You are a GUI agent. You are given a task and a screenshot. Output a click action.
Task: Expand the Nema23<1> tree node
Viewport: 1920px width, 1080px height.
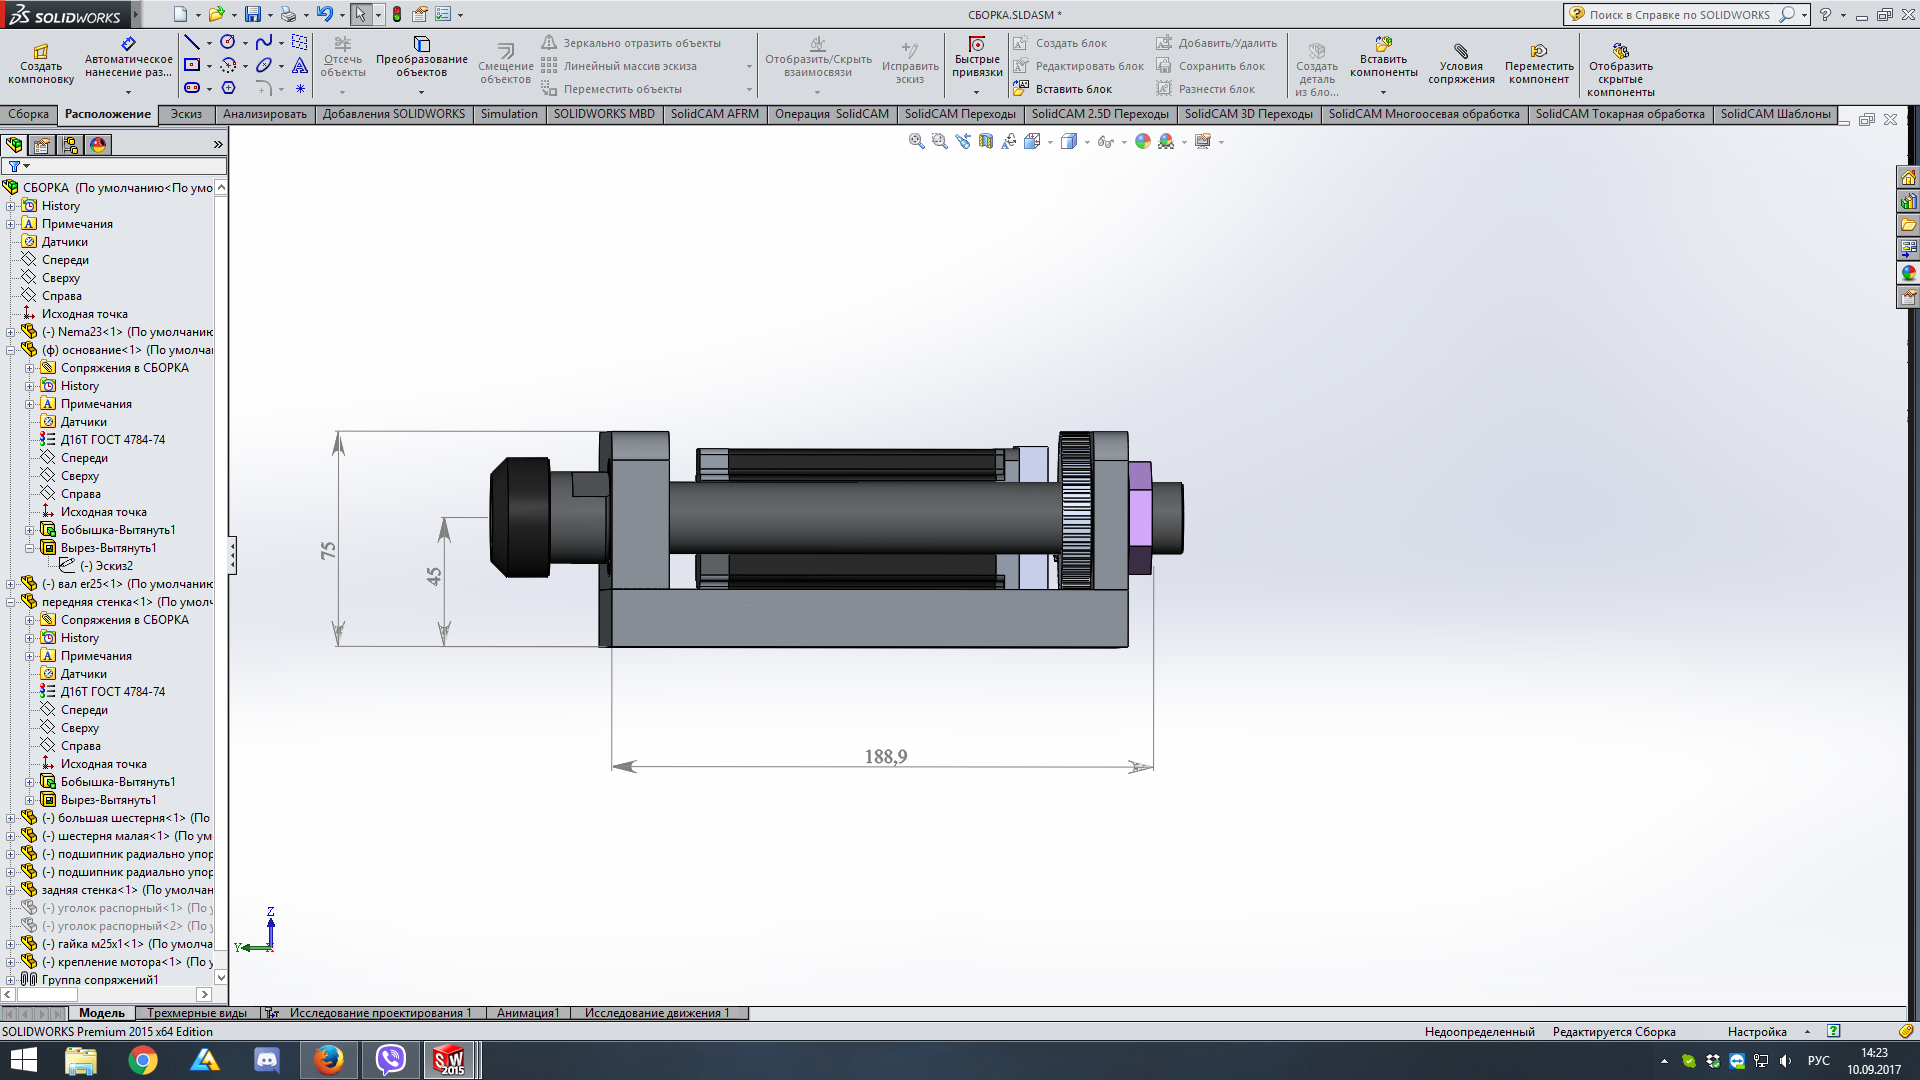coord(11,332)
